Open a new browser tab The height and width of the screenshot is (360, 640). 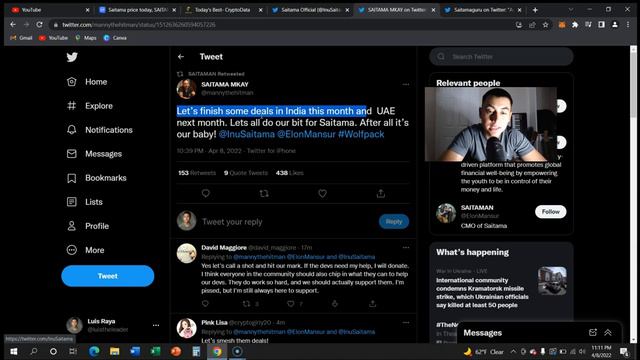[x=535, y=10]
